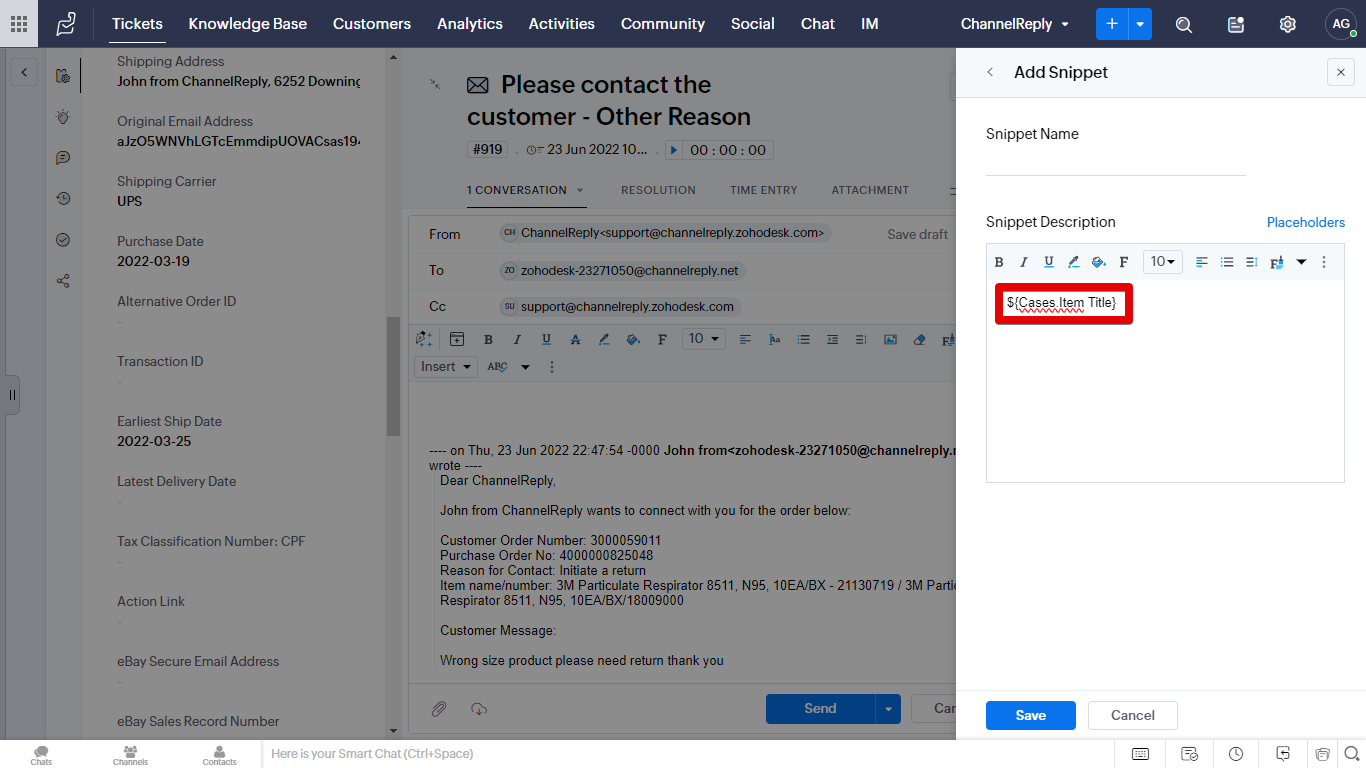Click the Smart Chat input bar
Image resolution: width=1366 pixels, height=768 pixels.
[x=686, y=754]
